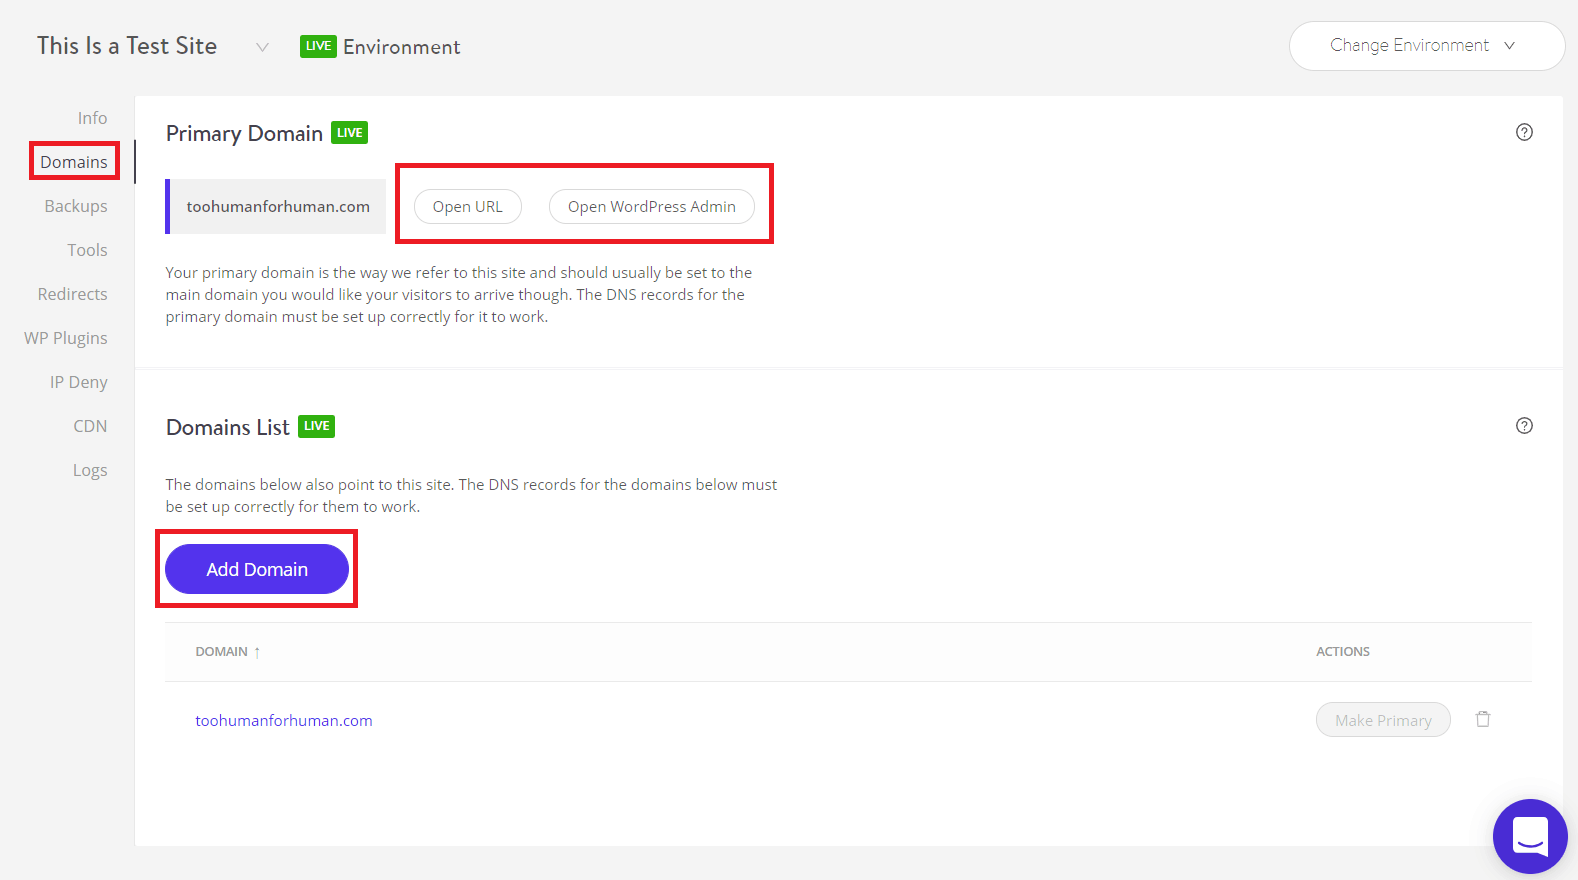
Task: Select Domains in the sidebar
Action: (x=74, y=162)
